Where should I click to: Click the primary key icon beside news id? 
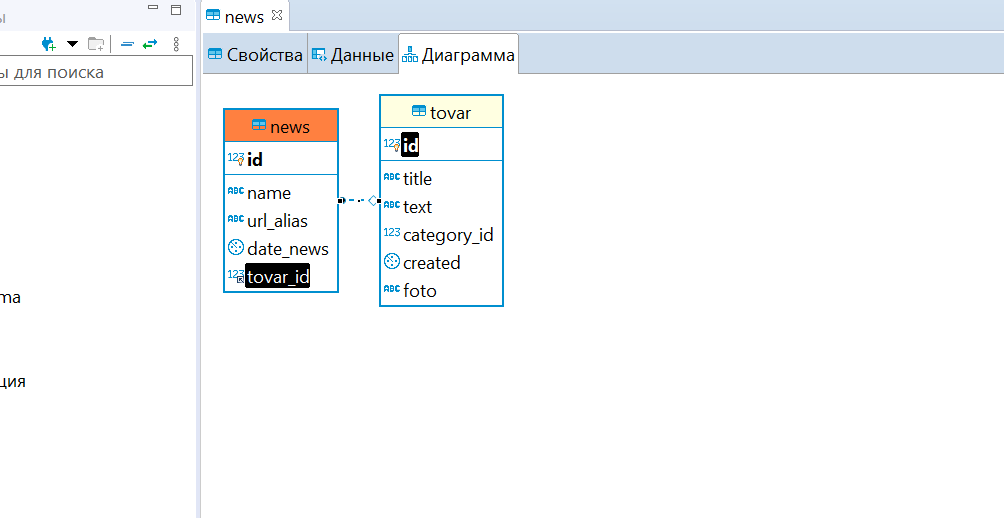236,158
